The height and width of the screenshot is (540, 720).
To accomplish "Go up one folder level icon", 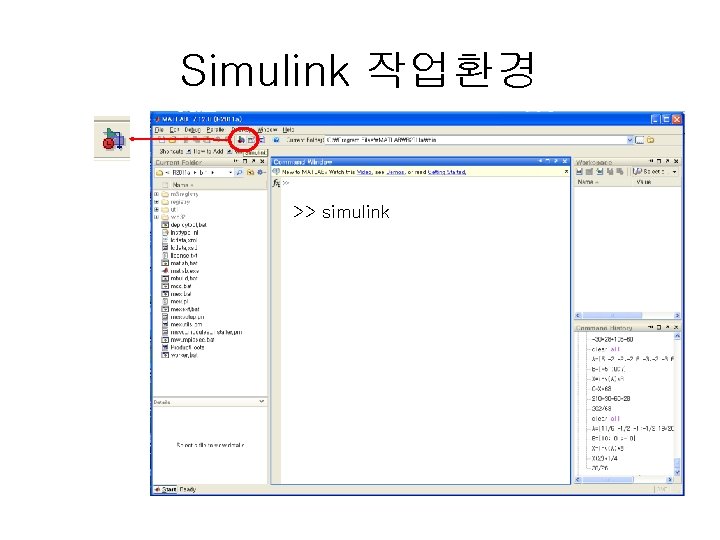I will (651, 140).
